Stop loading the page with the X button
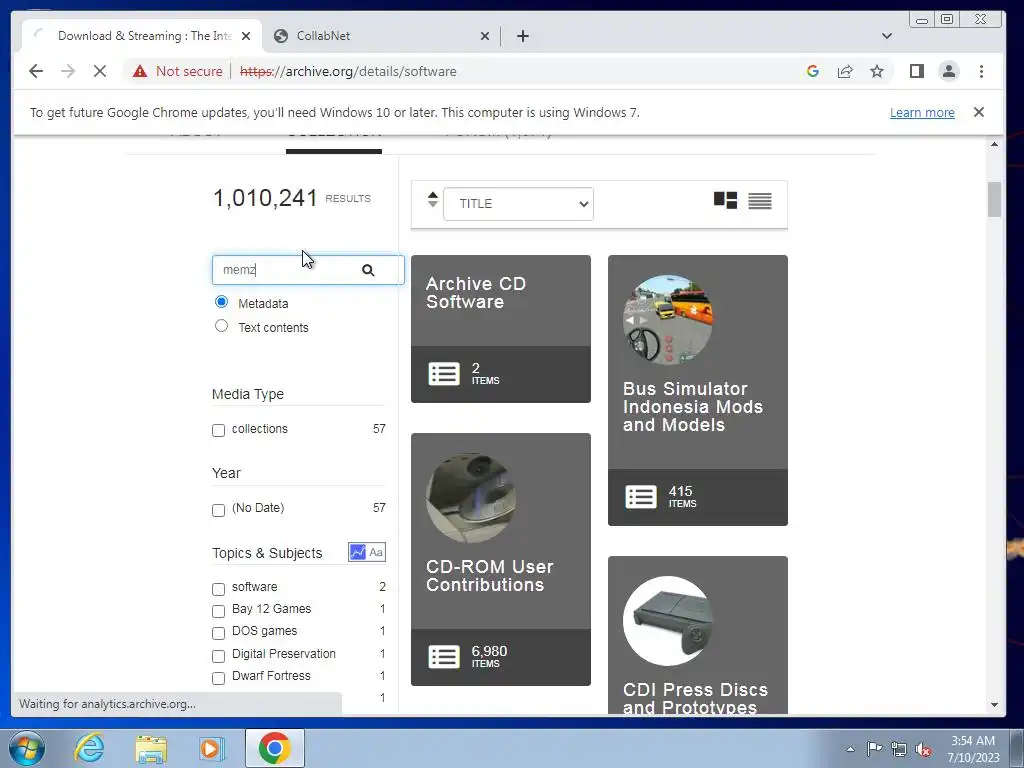This screenshot has width=1024, height=768. (x=99, y=71)
